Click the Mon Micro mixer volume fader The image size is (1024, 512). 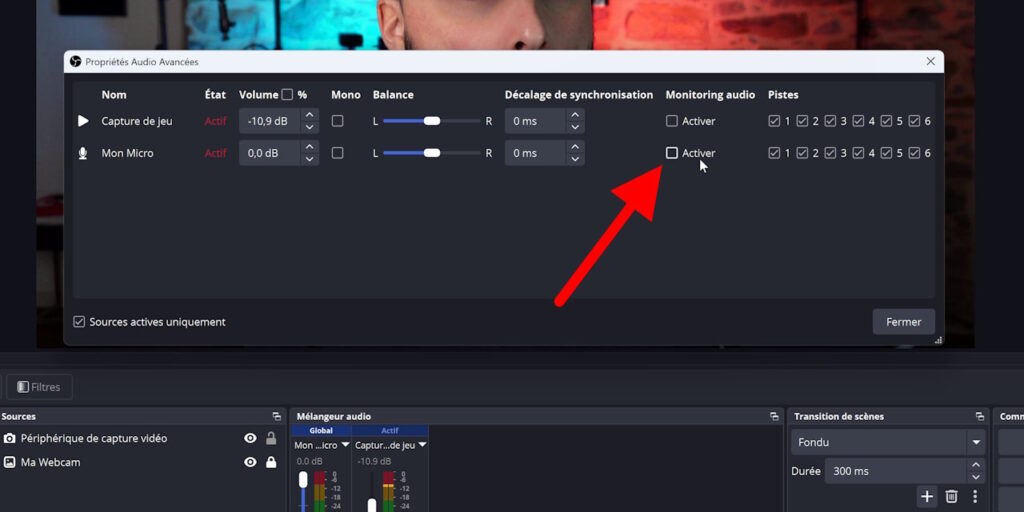303,481
